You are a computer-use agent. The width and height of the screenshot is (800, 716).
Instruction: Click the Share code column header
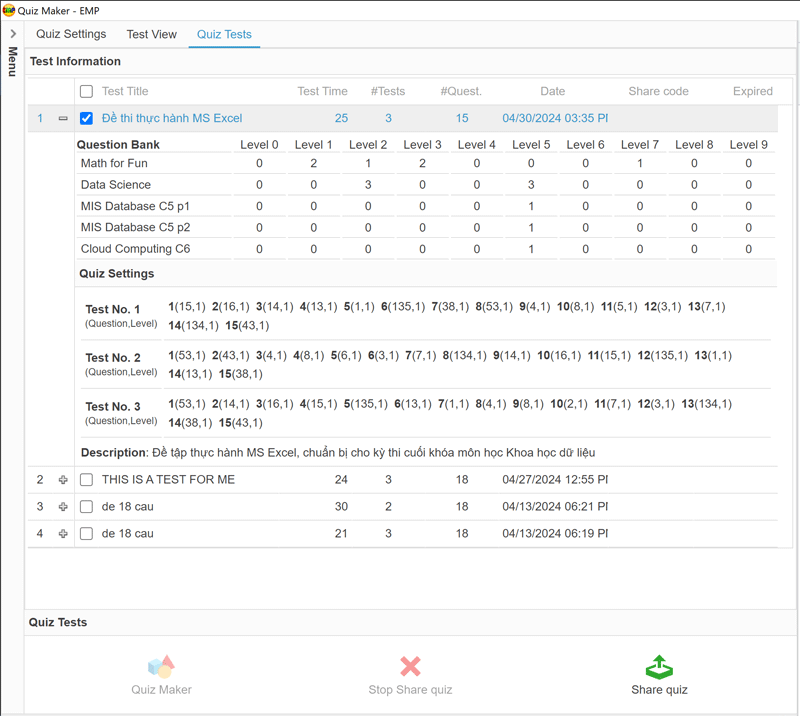658,91
